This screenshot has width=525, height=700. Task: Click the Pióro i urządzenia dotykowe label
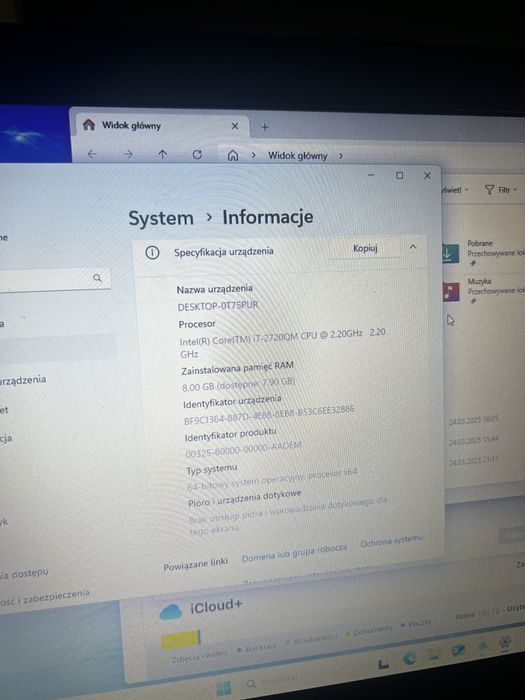click(245, 499)
